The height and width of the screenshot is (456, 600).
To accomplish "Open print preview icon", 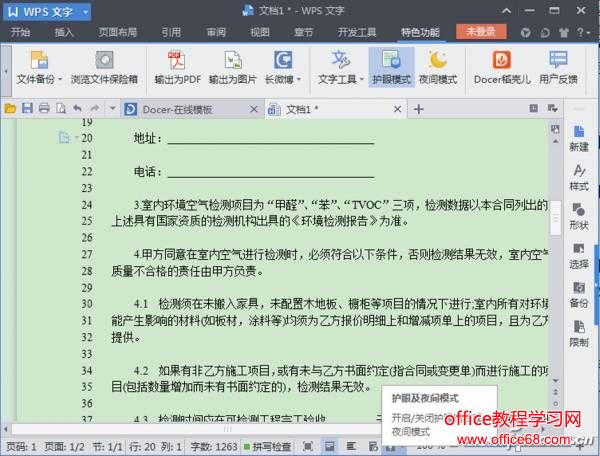I will click(61, 109).
